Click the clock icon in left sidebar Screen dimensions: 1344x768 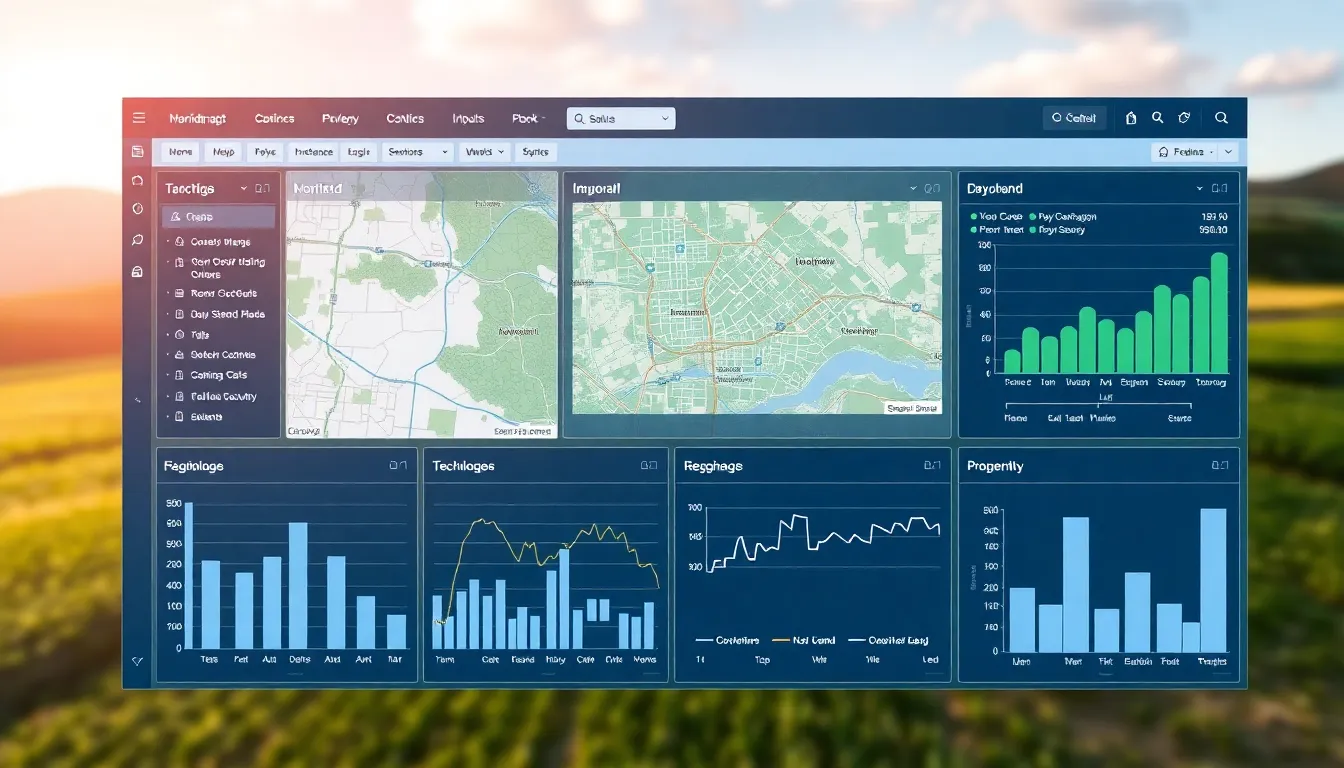(x=138, y=209)
